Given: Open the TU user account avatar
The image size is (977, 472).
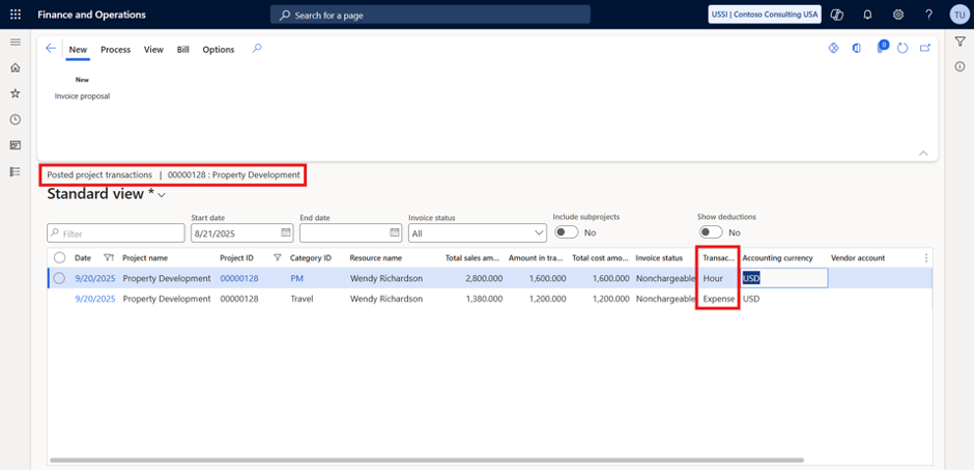Looking at the screenshot, I should (960, 14).
